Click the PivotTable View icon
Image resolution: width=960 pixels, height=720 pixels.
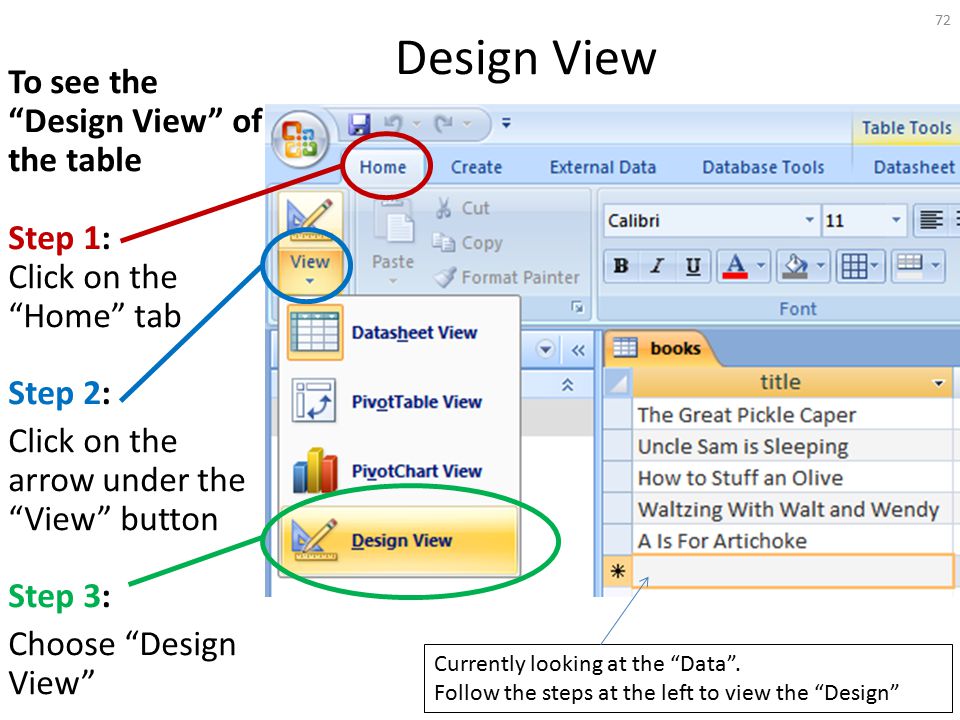coord(313,401)
